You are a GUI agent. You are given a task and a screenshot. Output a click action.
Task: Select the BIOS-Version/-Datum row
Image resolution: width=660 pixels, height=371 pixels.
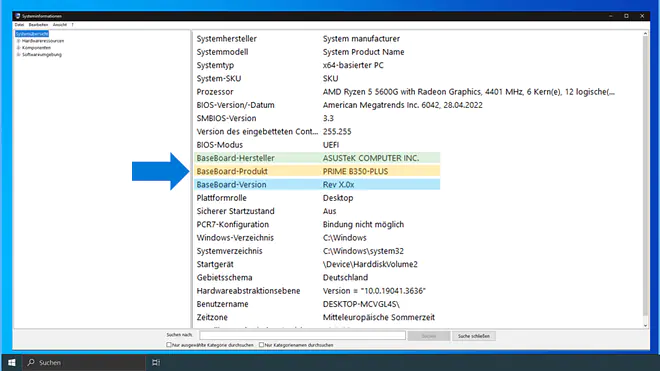418,105
